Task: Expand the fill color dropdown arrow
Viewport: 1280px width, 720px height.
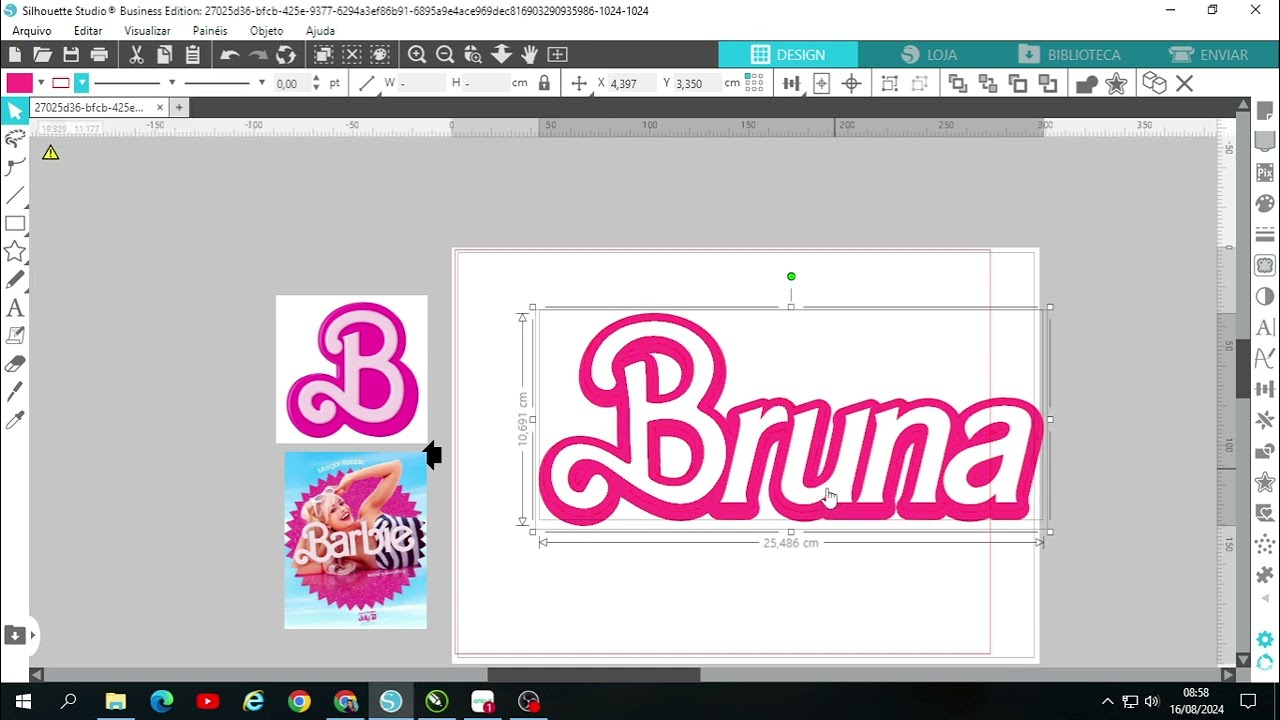Action: (x=41, y=83)
